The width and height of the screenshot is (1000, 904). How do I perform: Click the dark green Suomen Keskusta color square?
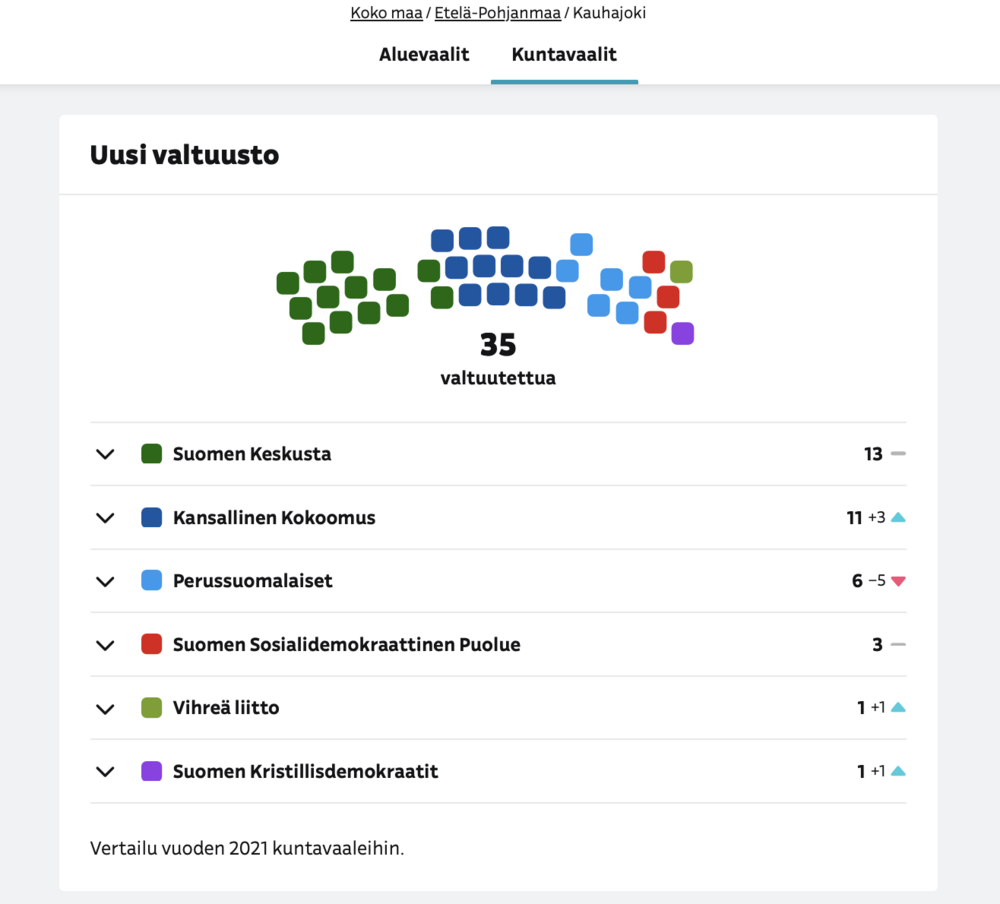(152, 454)
